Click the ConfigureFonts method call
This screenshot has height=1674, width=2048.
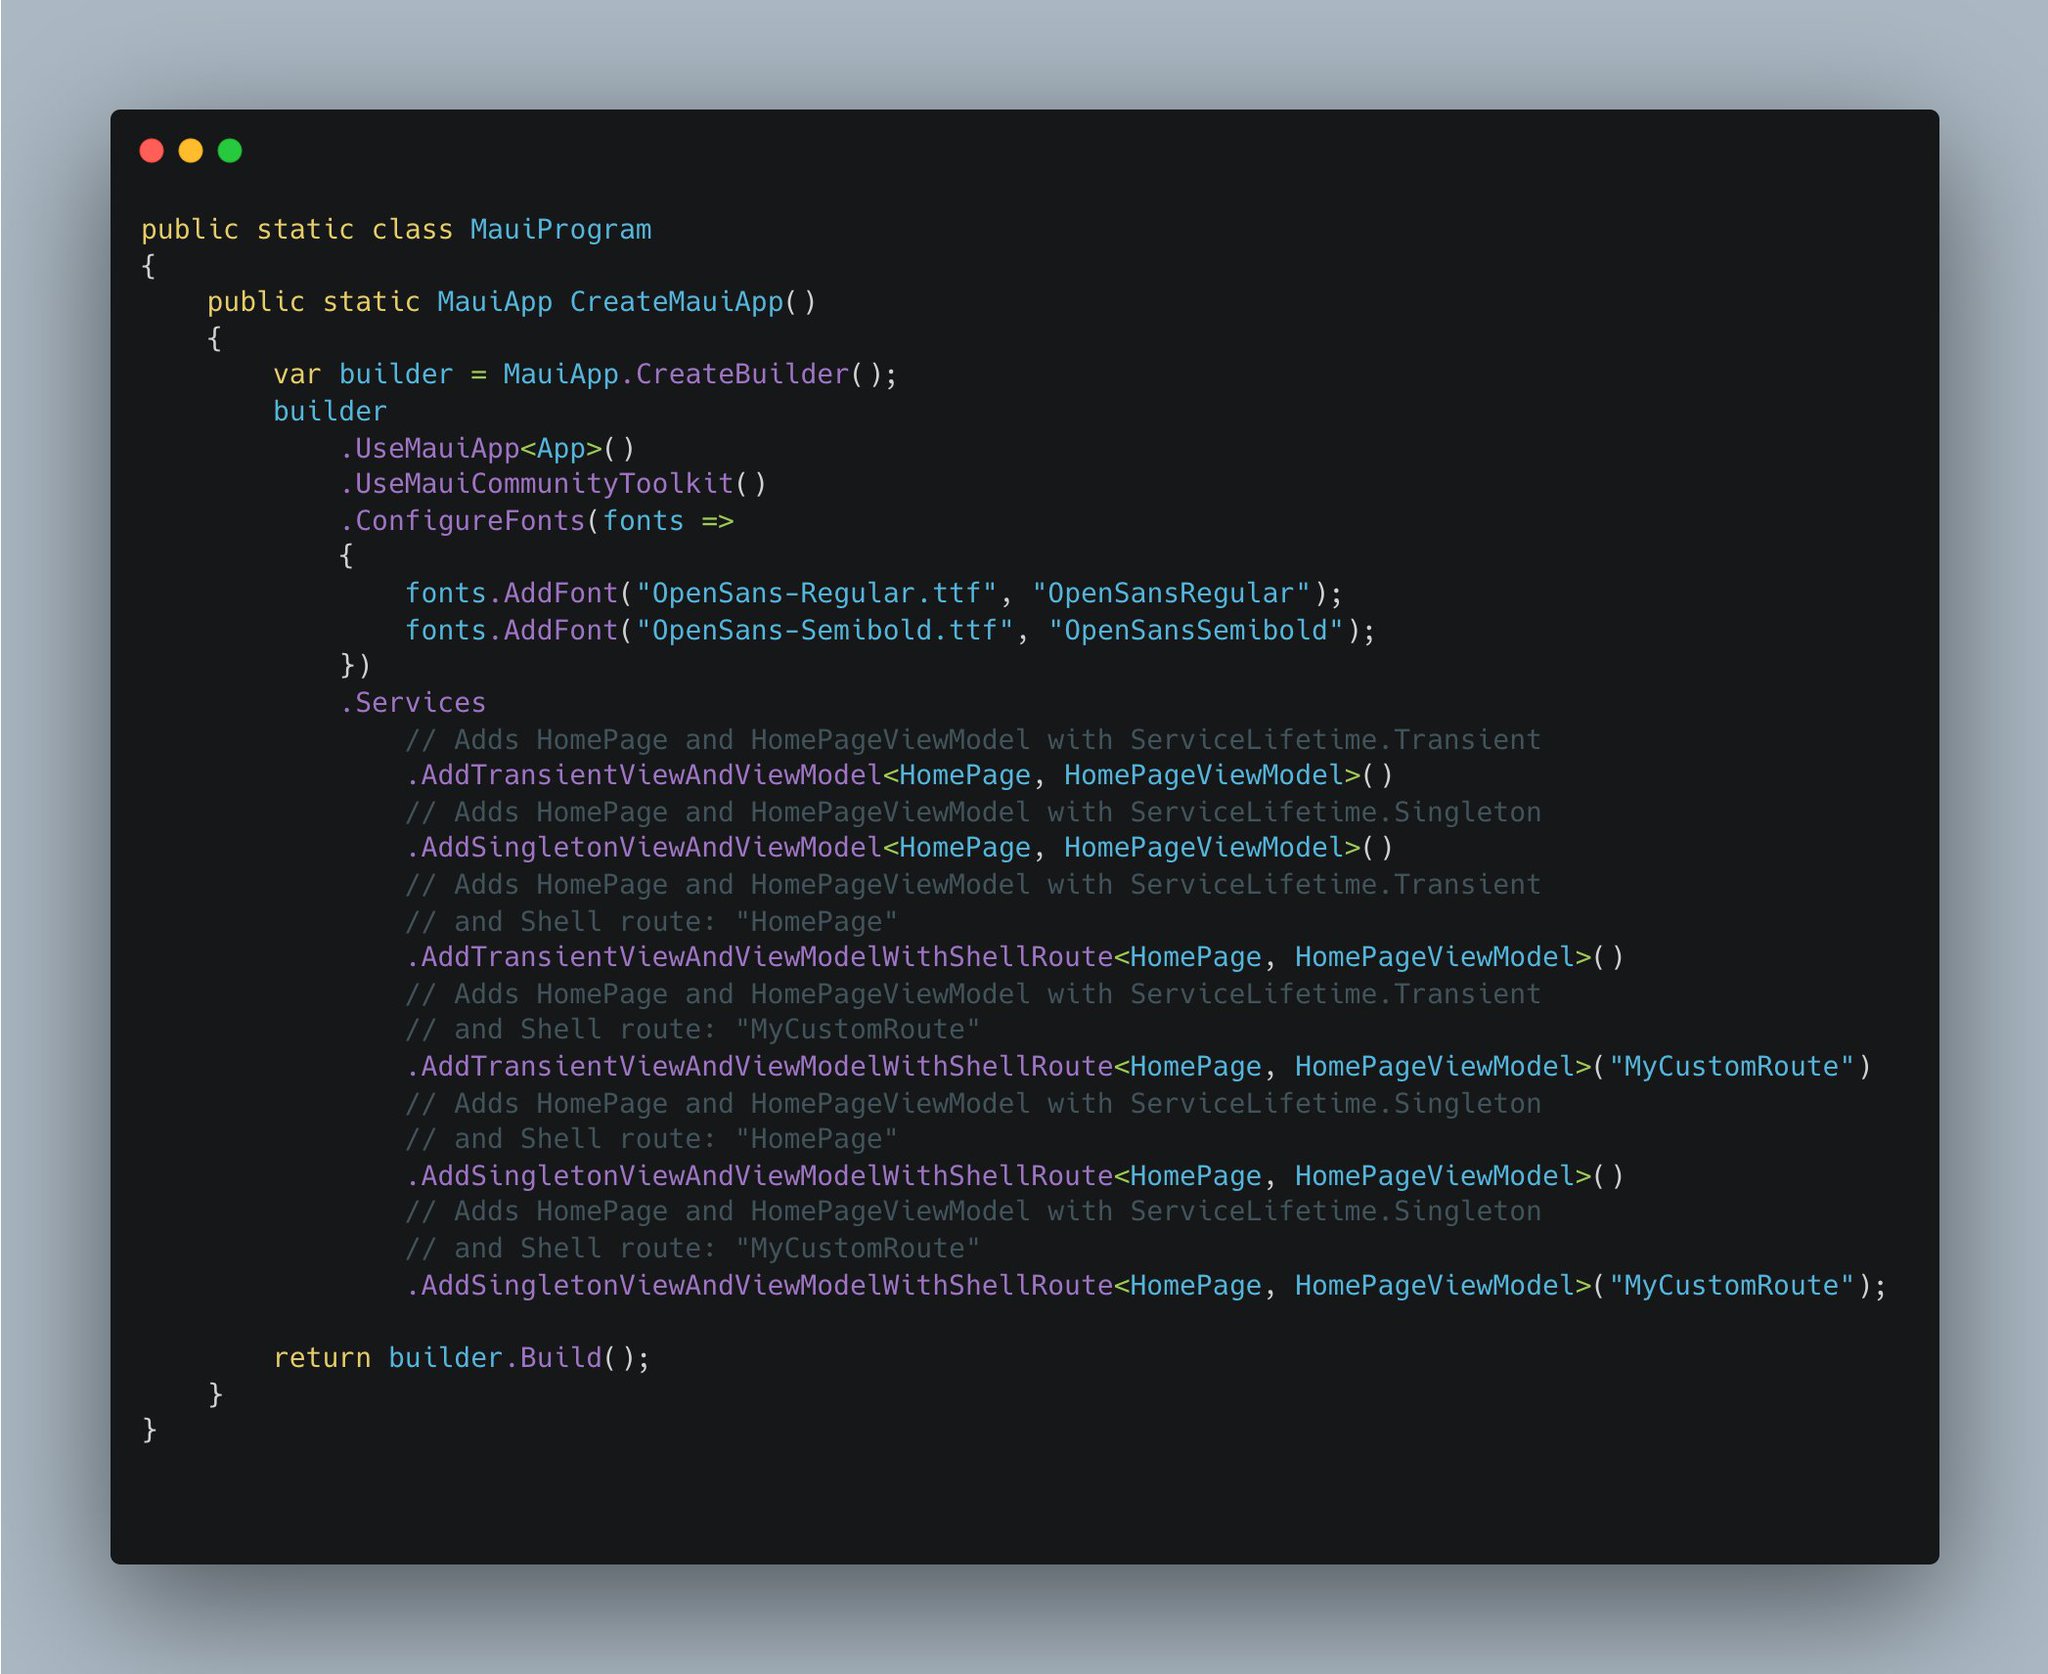tap(470, 520)
